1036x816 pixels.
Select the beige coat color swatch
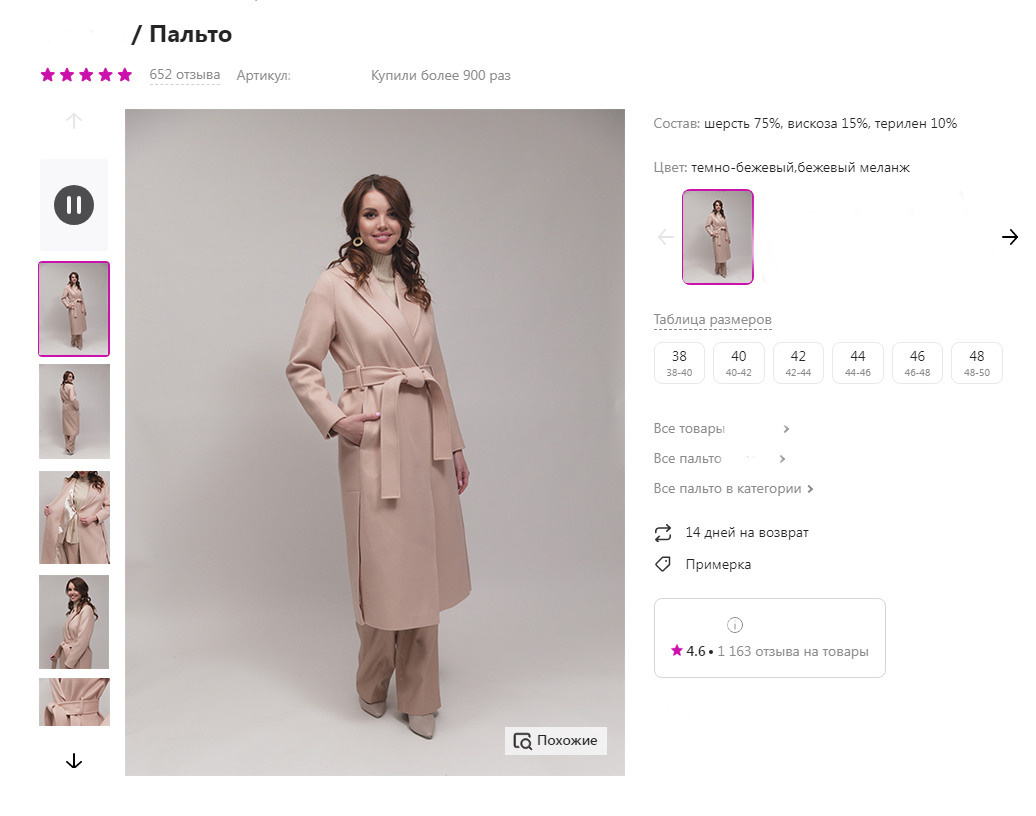tap(718, 237)
